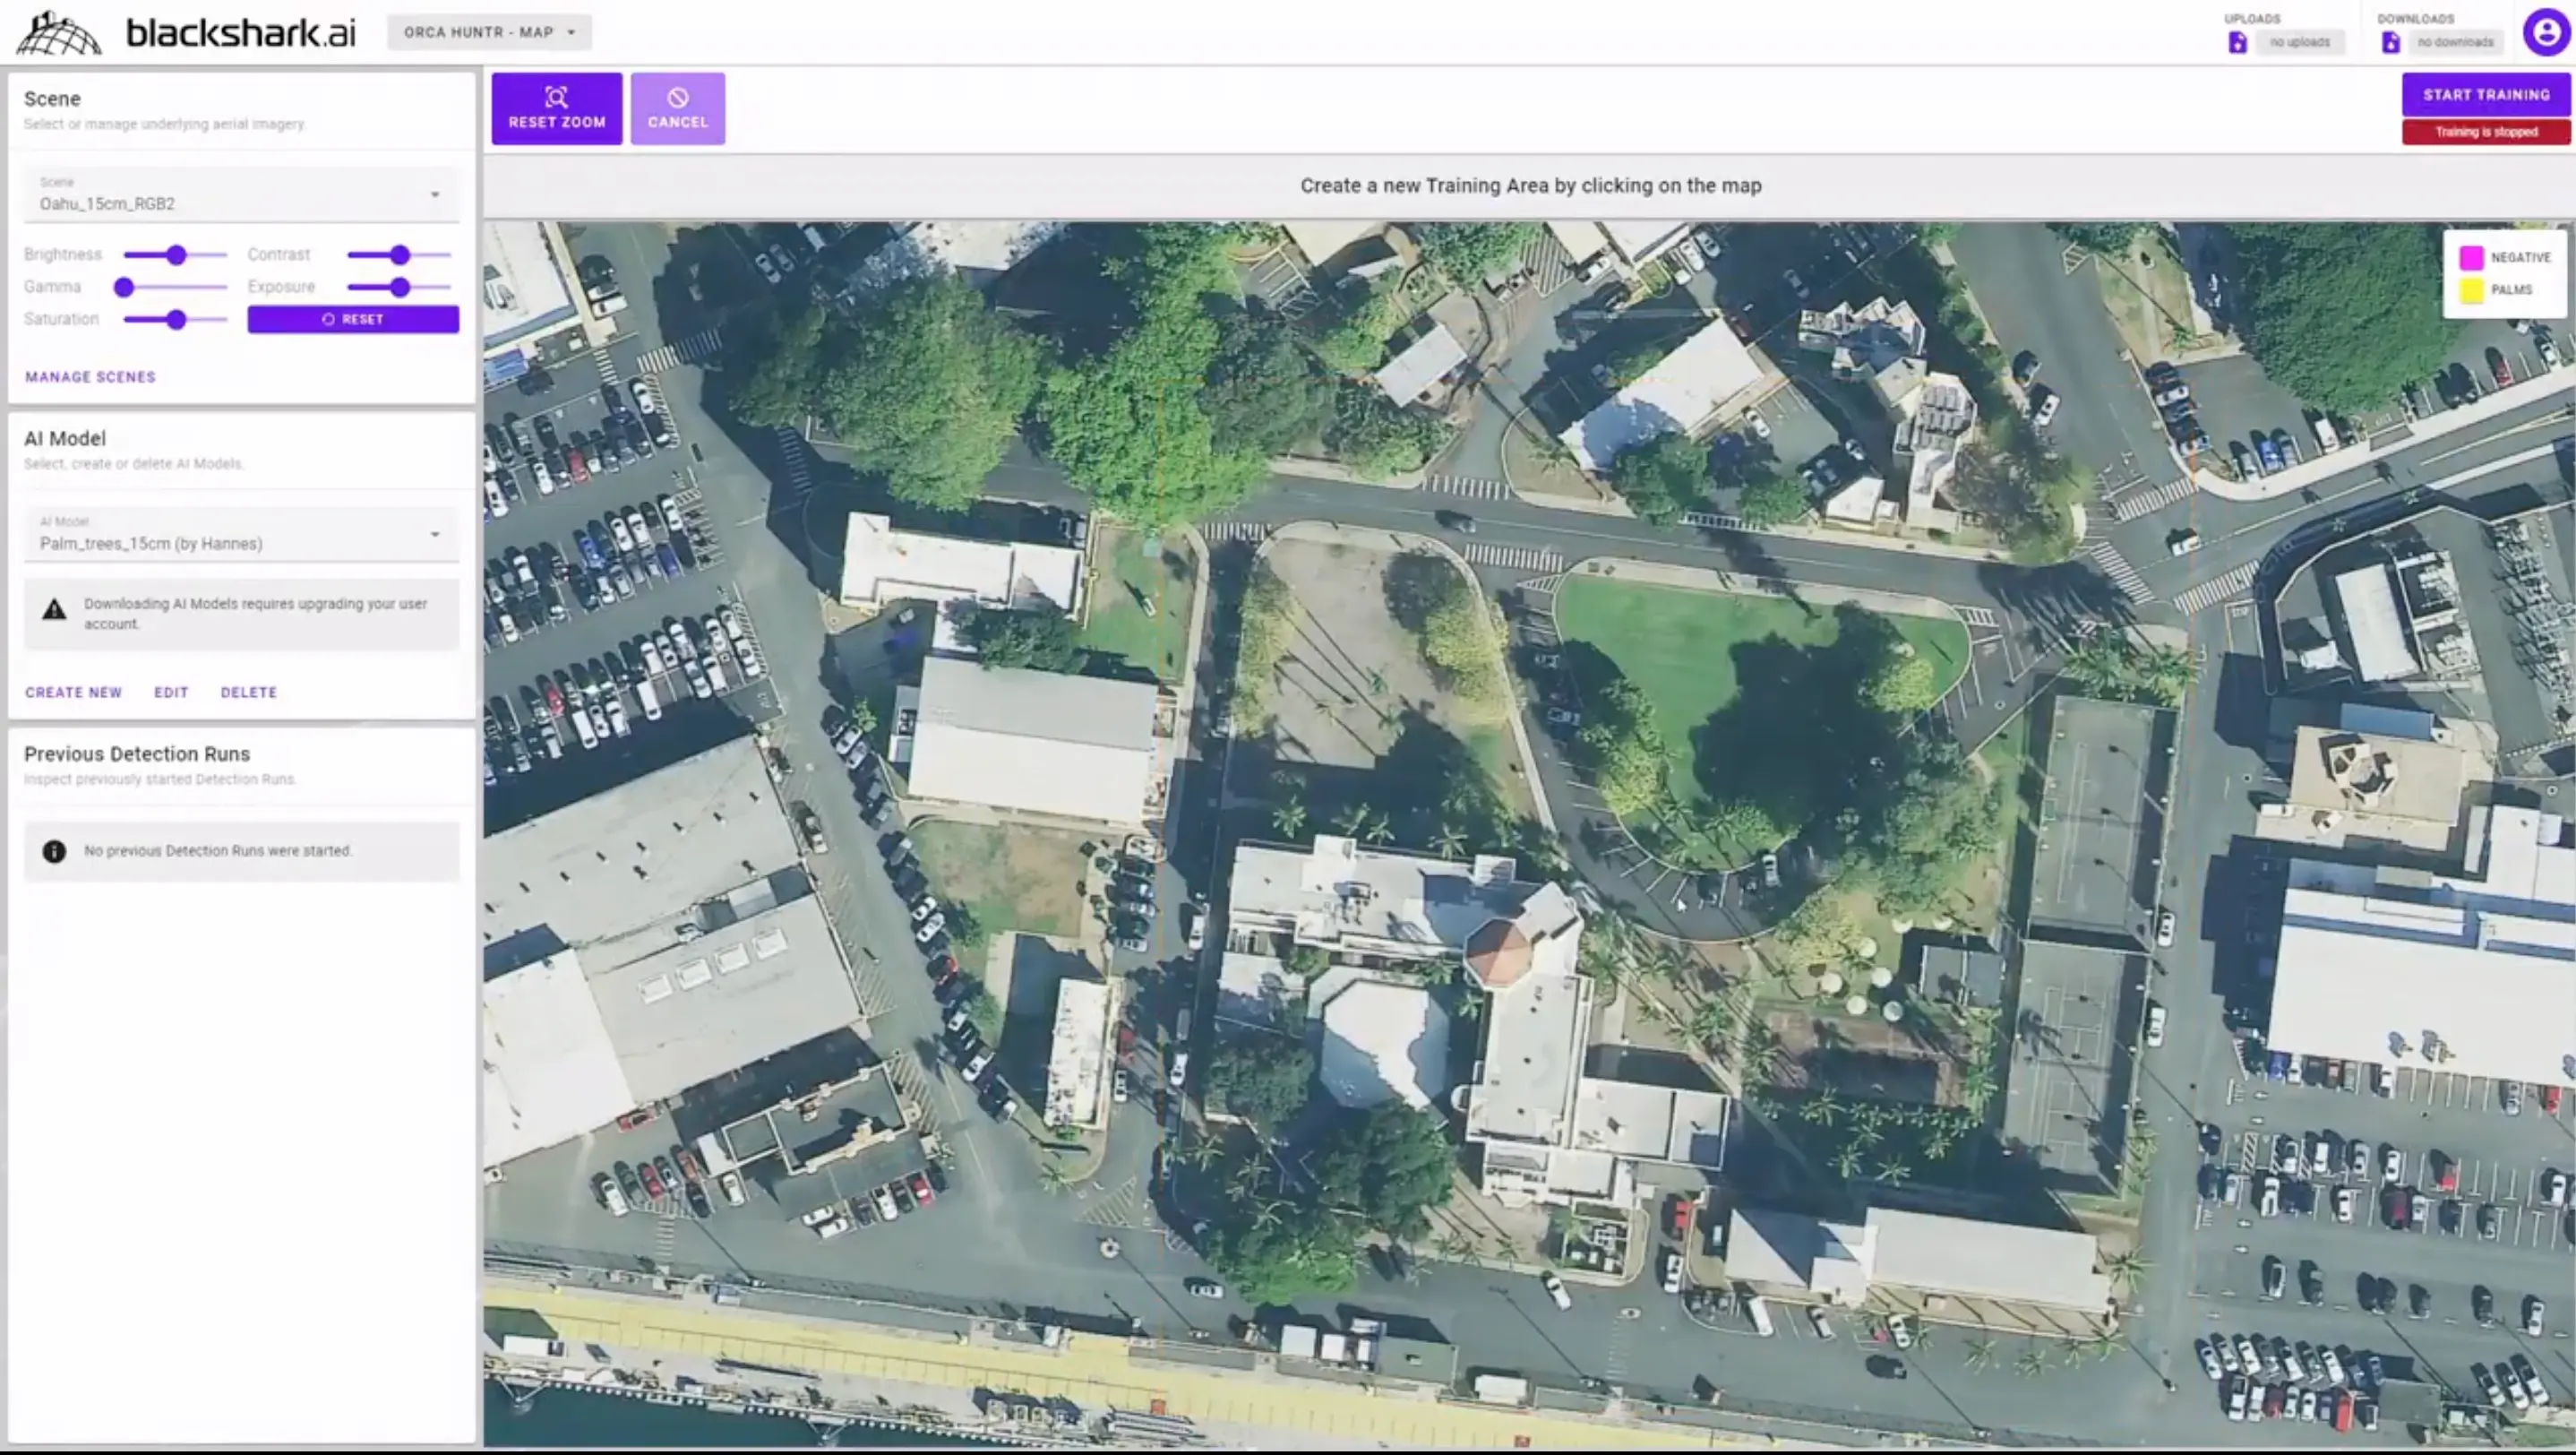
Task: Expand the AI Model selector dropdown
Action: (240, 534)
